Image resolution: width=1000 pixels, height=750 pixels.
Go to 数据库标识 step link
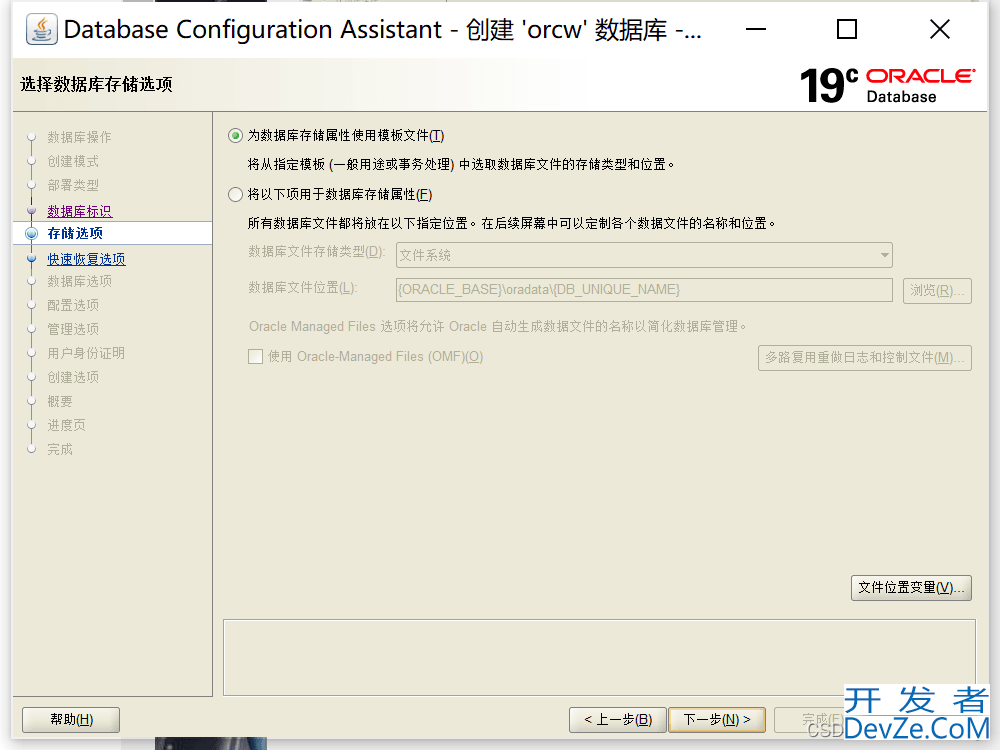80,211
